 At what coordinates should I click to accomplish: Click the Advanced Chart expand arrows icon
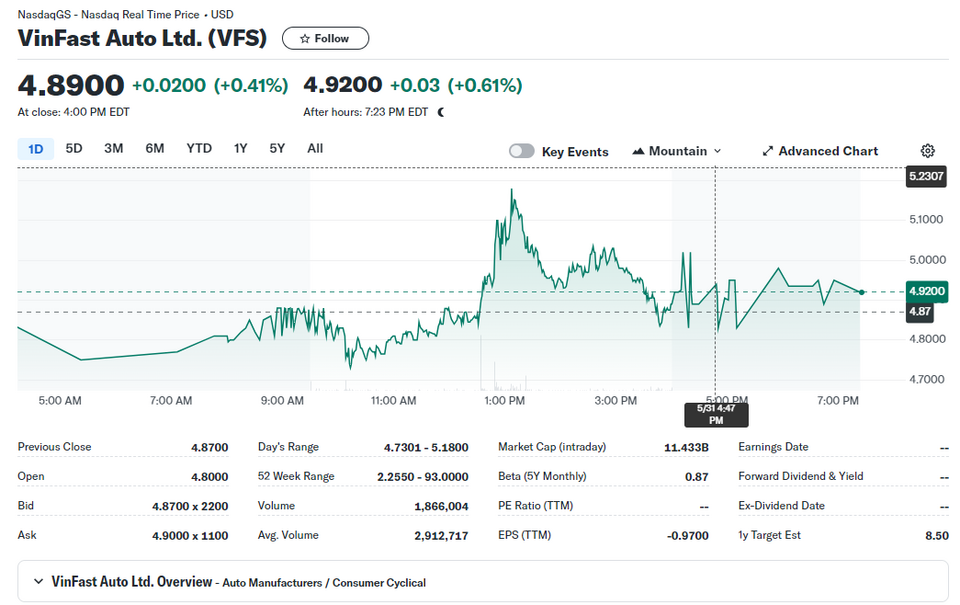coord(768,151)
